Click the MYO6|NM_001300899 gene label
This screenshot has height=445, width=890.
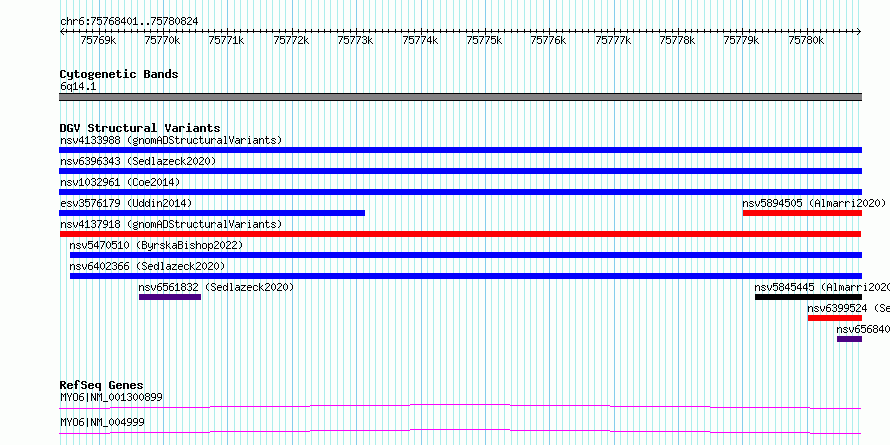point(111,397)
